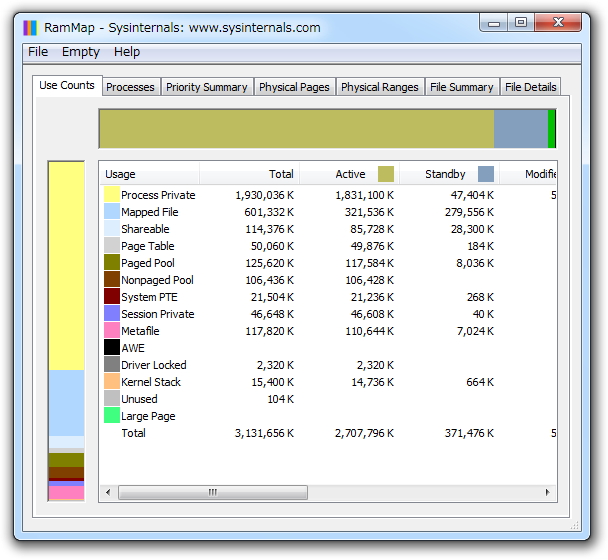Click the pink Metafile swatch
Image resolution: width=608 pixels, height=560 pixels.
click(x=112, y=331)
